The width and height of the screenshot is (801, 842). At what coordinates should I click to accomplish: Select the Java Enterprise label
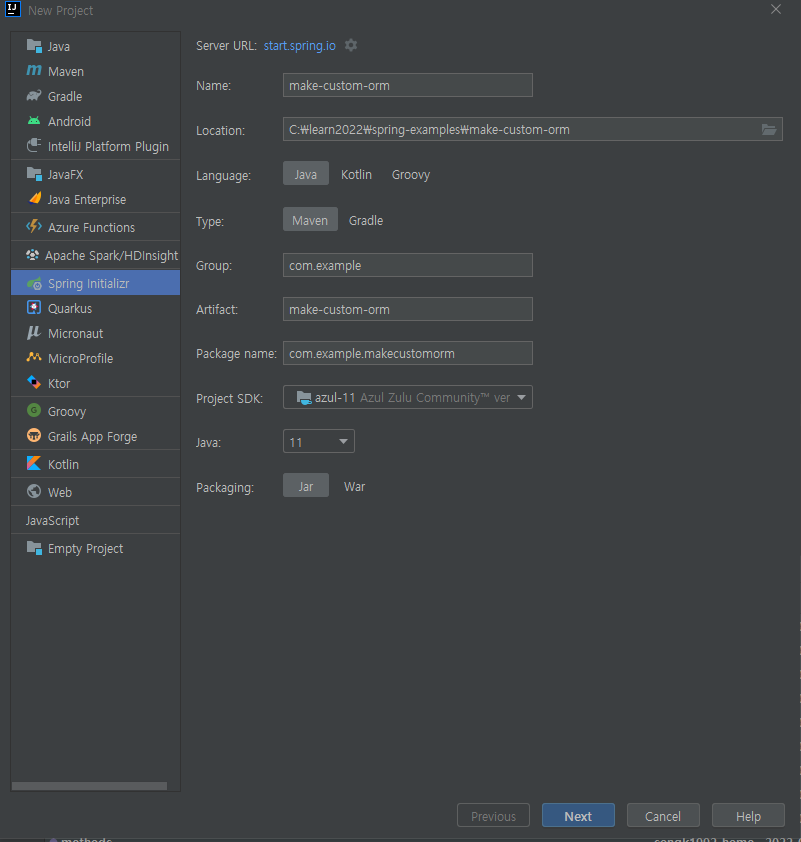click(x=87, y=200)
